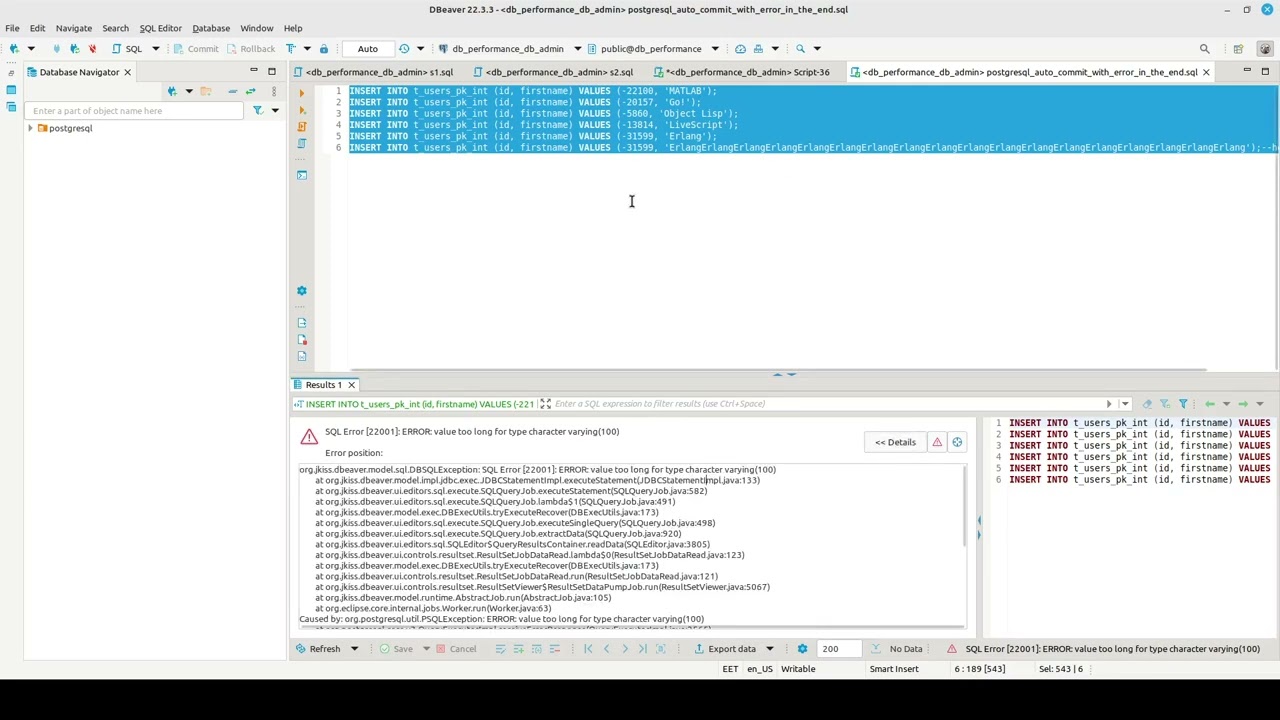Click the << Details button

pyautogui.click(x=895, y=442)
